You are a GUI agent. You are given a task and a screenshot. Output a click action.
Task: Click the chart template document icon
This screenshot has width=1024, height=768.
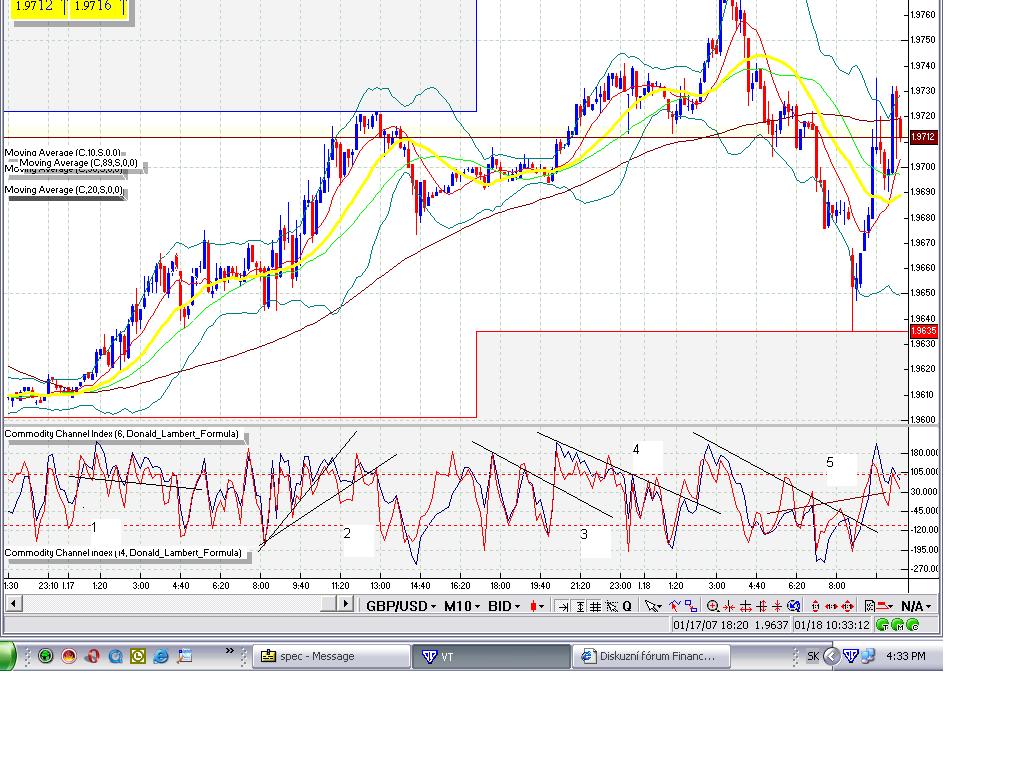869,607
